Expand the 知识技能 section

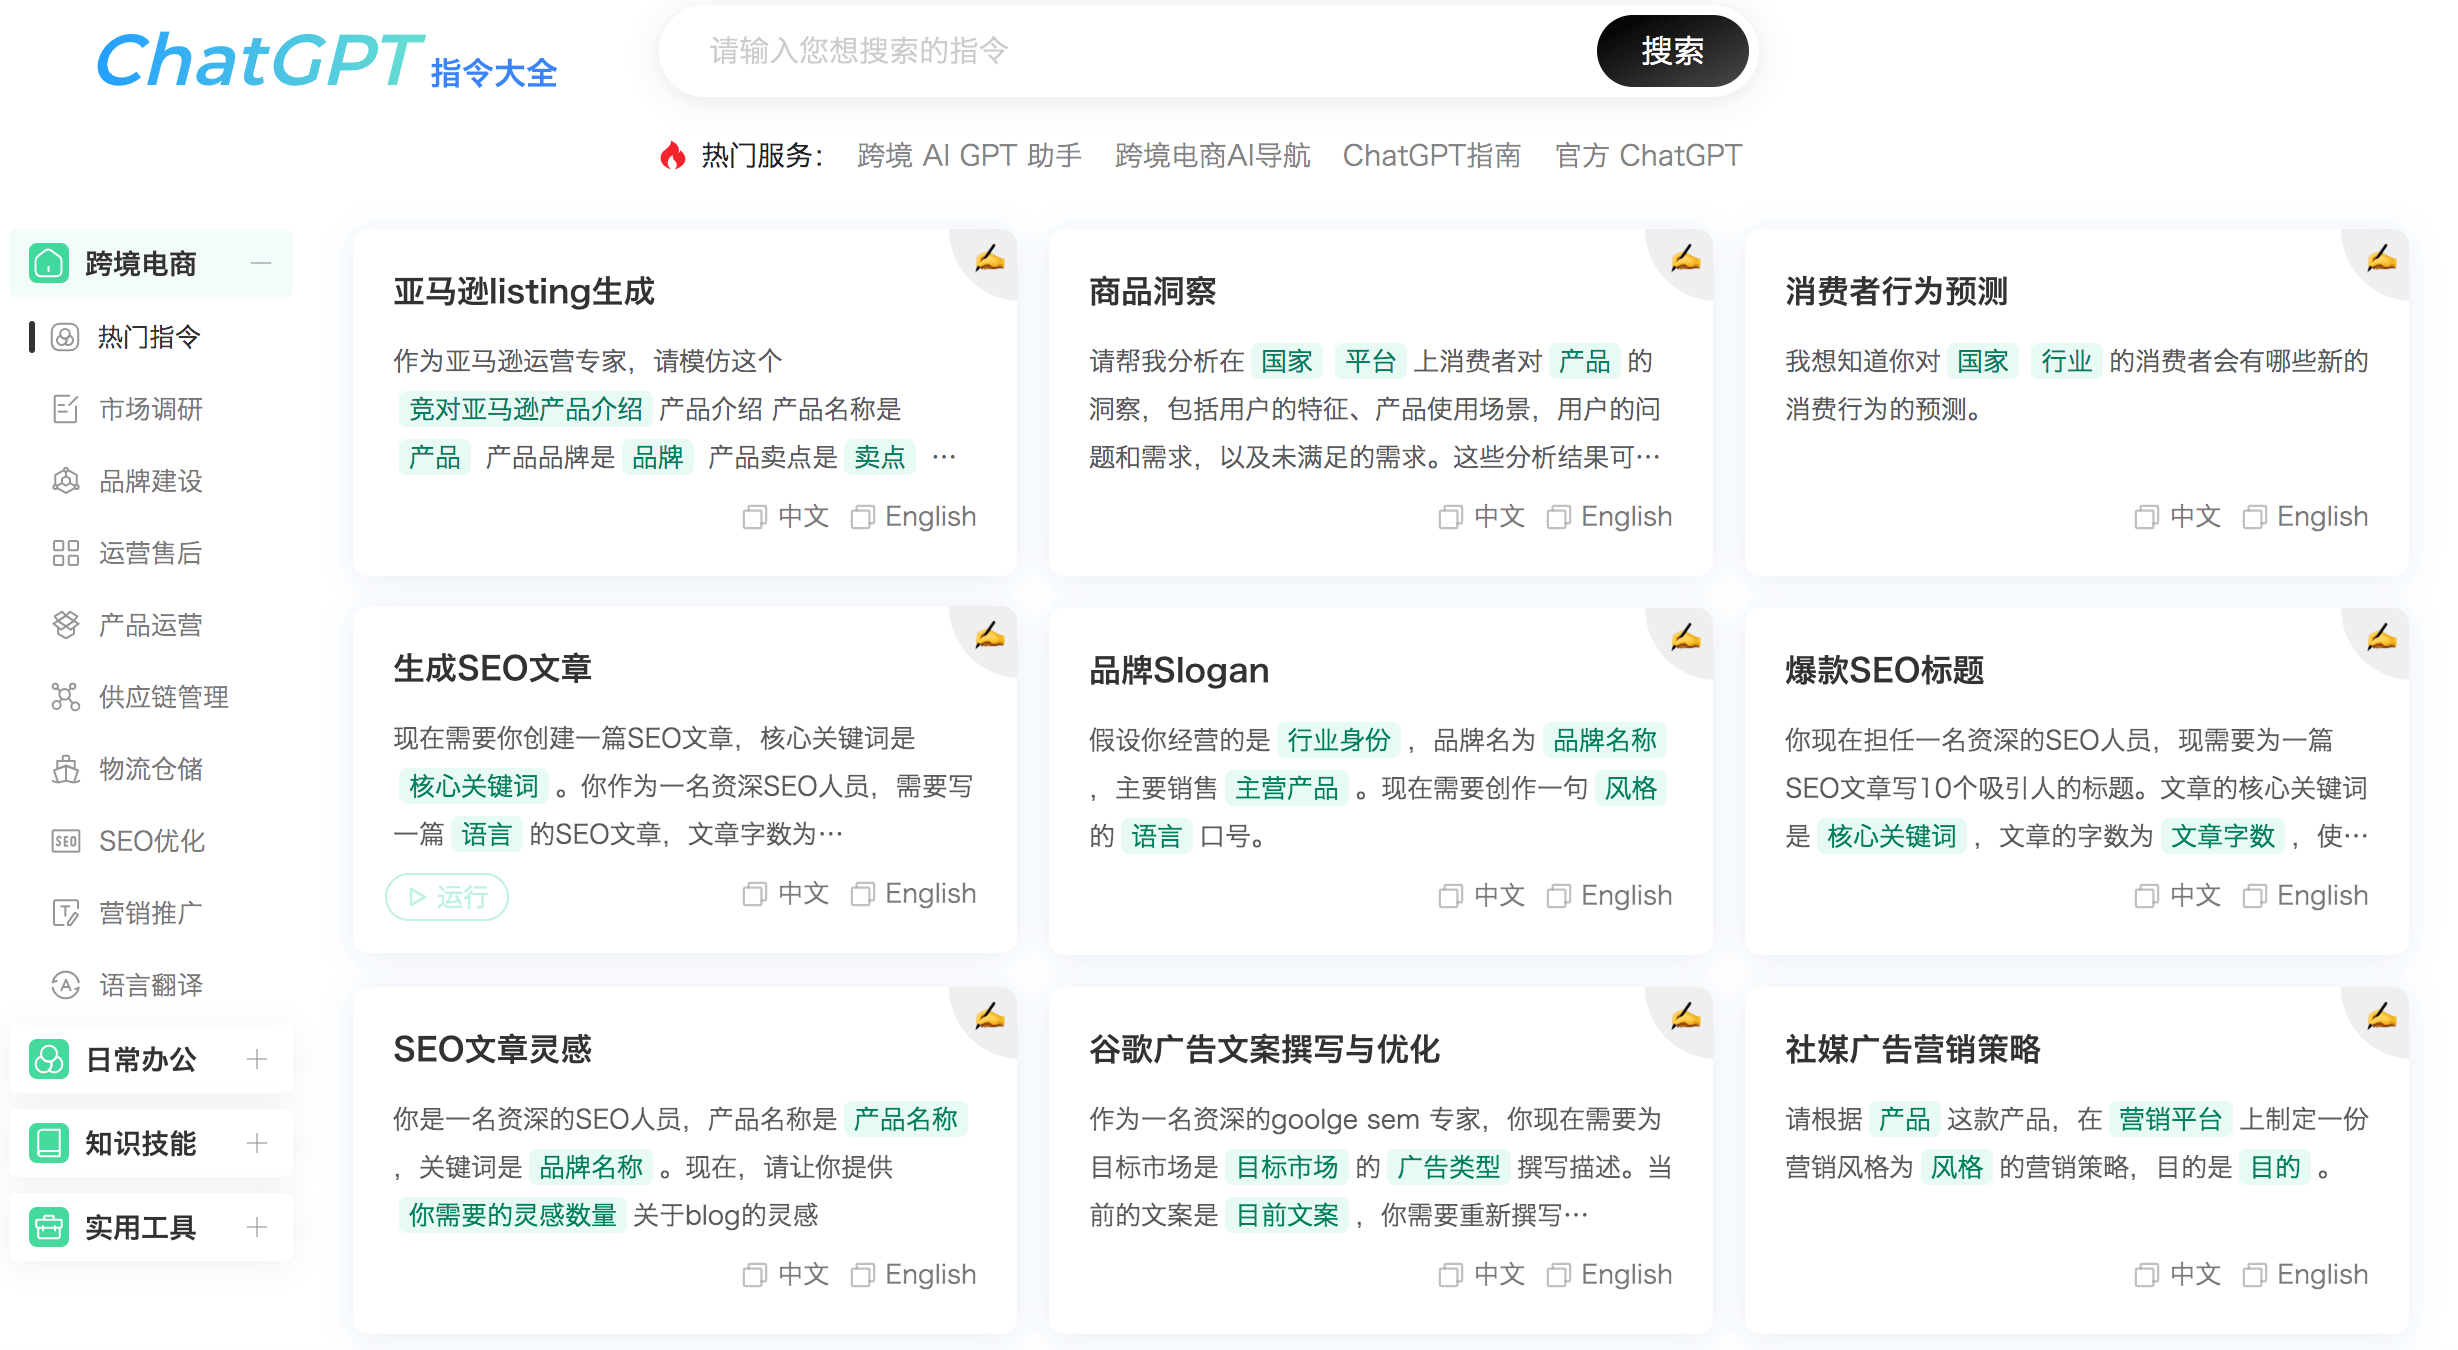click(258, 1142)
